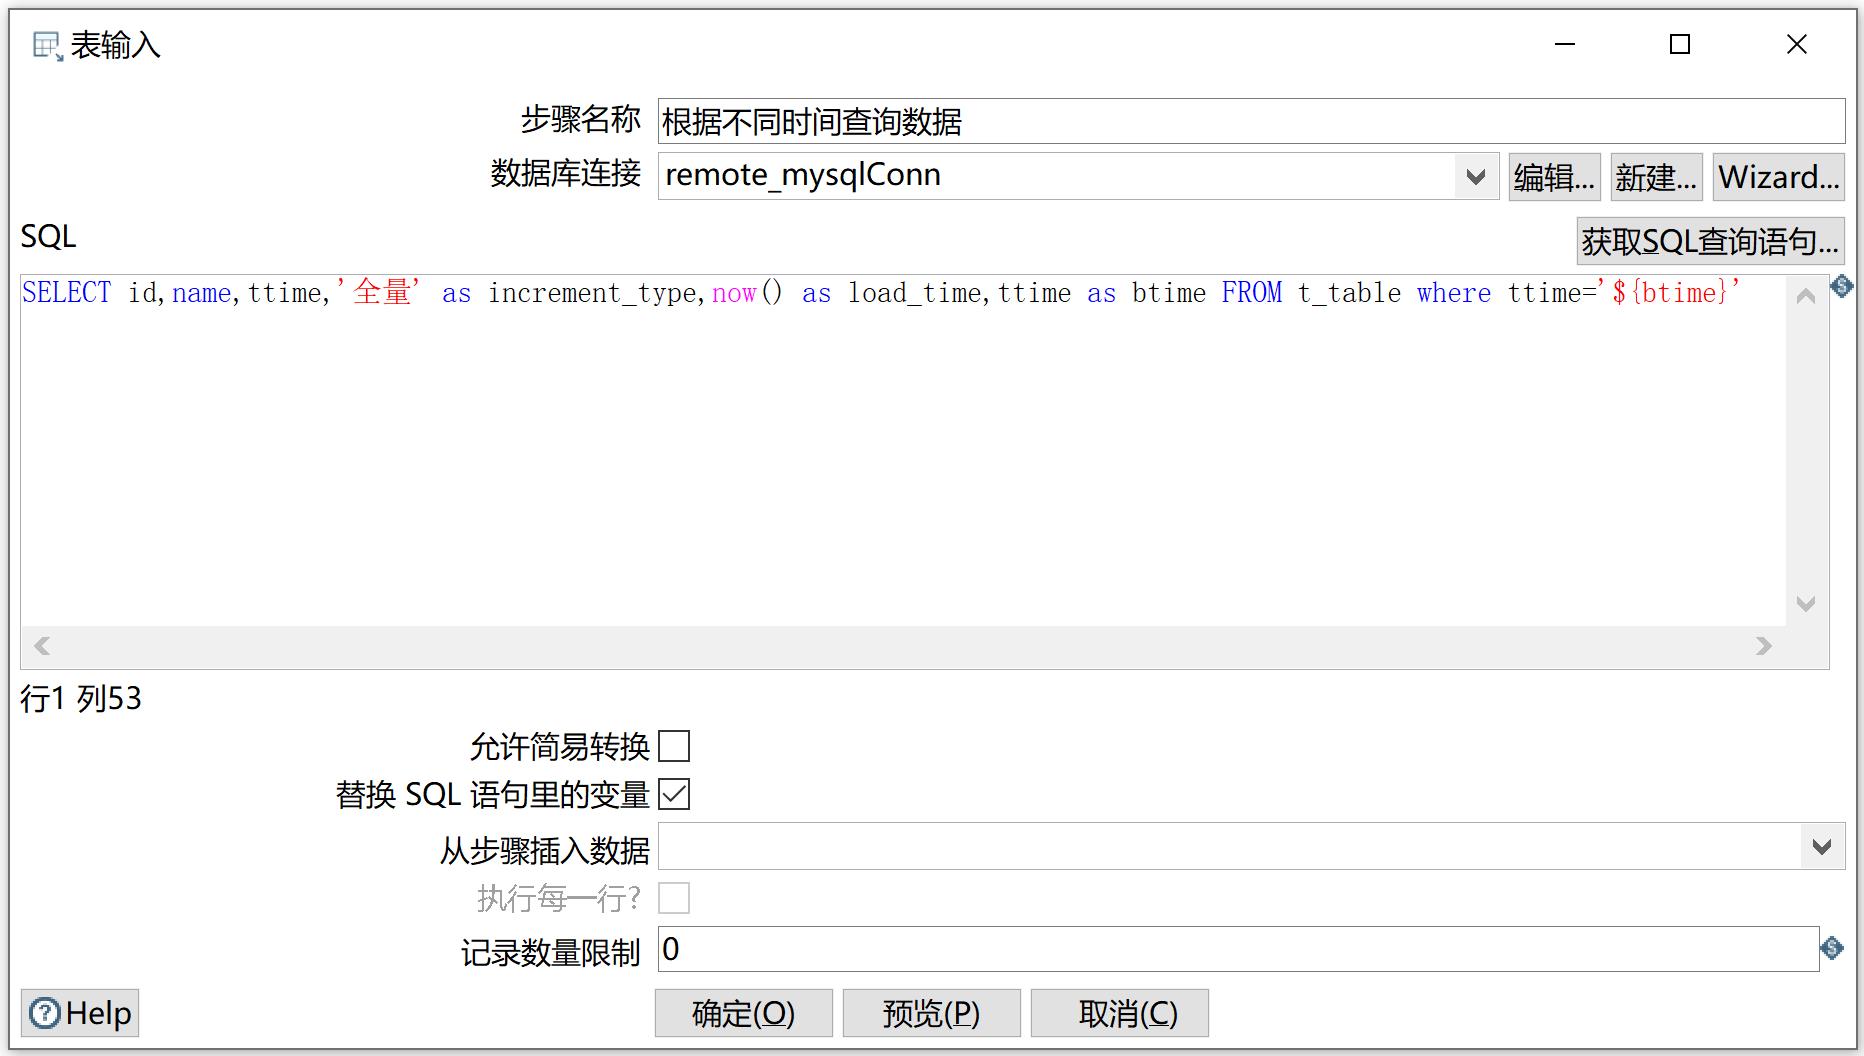Viewport: 1864px width, 1056px height.
Task: Click the 行1 列53 cursor position label
Action: (81, 698)
